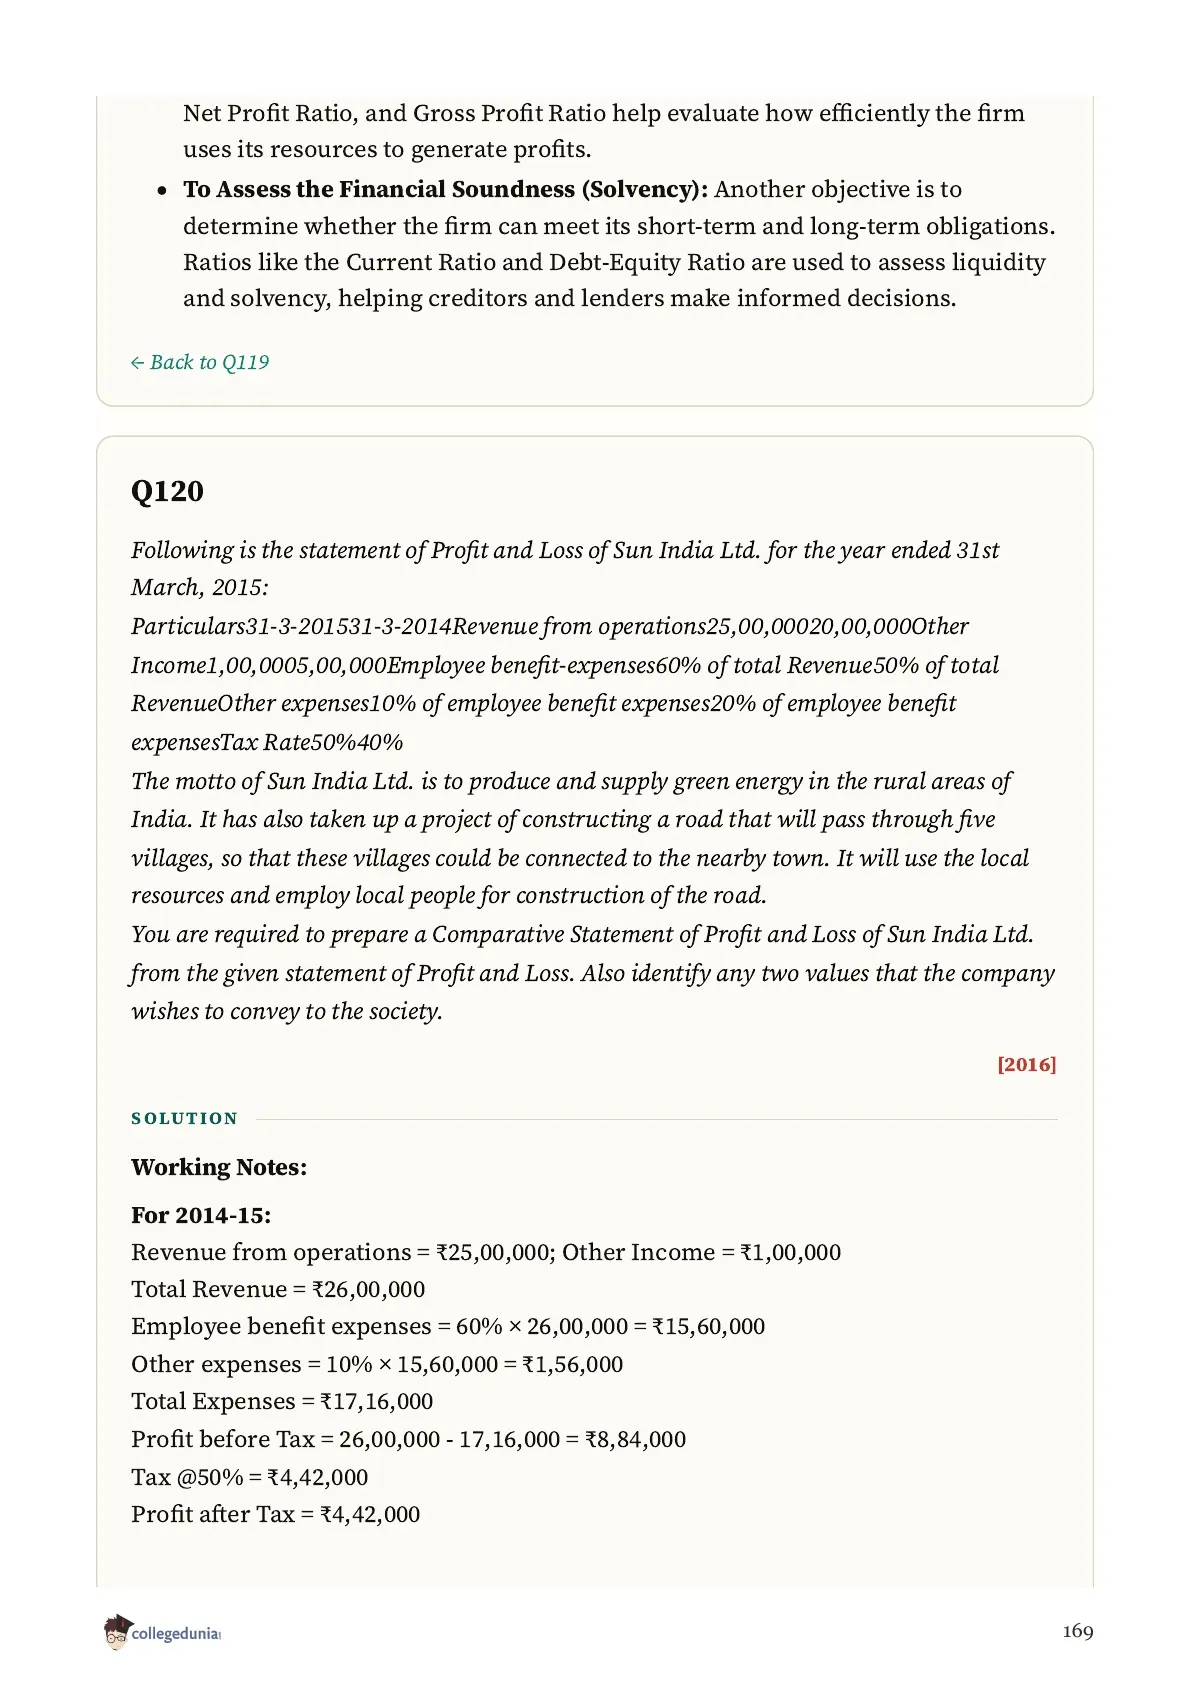Click the Total Expenses ₹17,16,000 line
Screen dimensions: 1190x1684
click(282, 1401)
